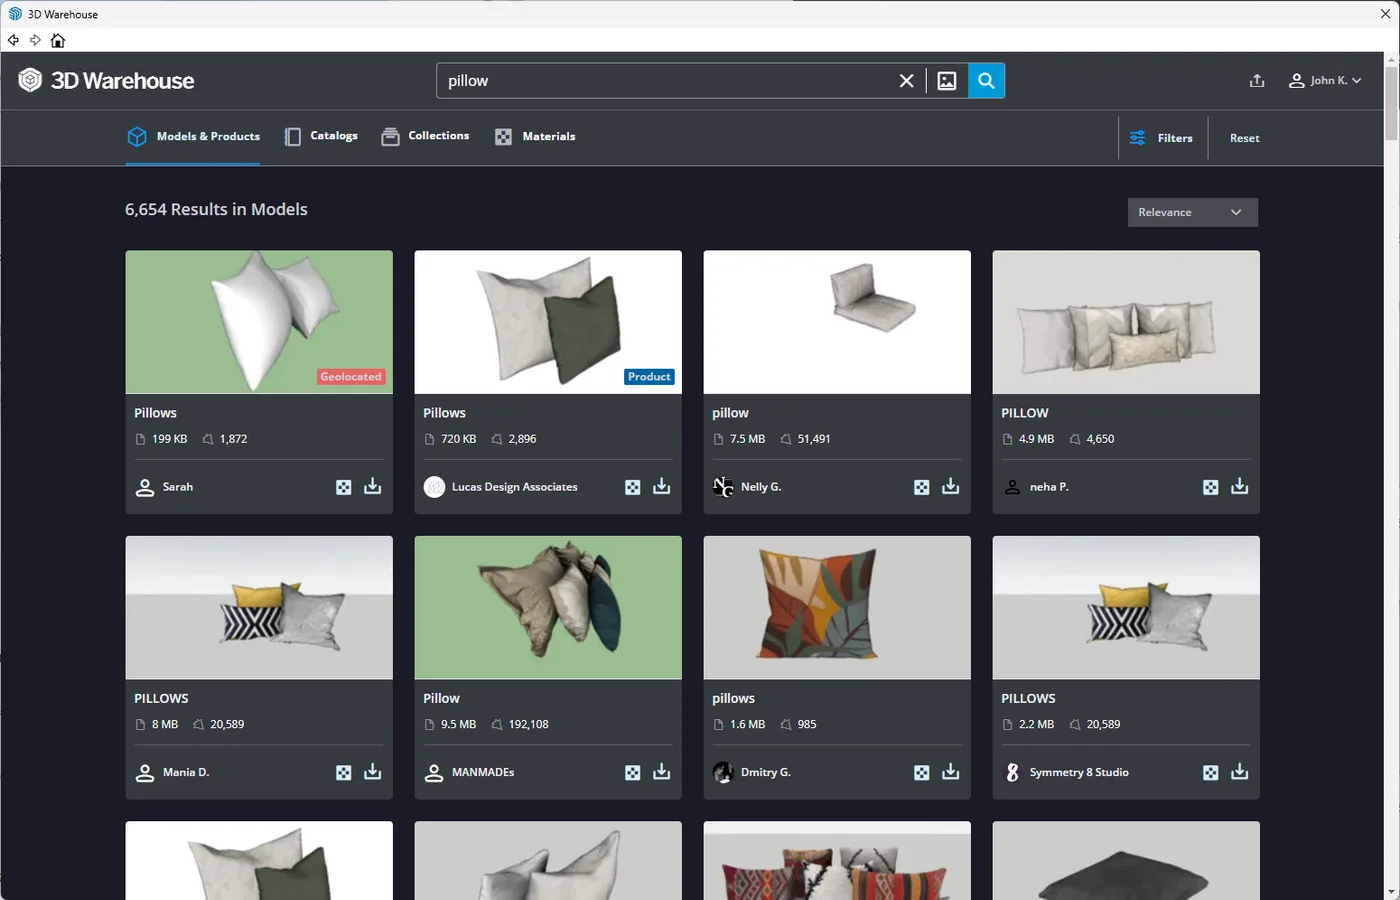Click the 3D Warehouse home icon
Viewport: 1400px width, 900px height.
point(58,40)
